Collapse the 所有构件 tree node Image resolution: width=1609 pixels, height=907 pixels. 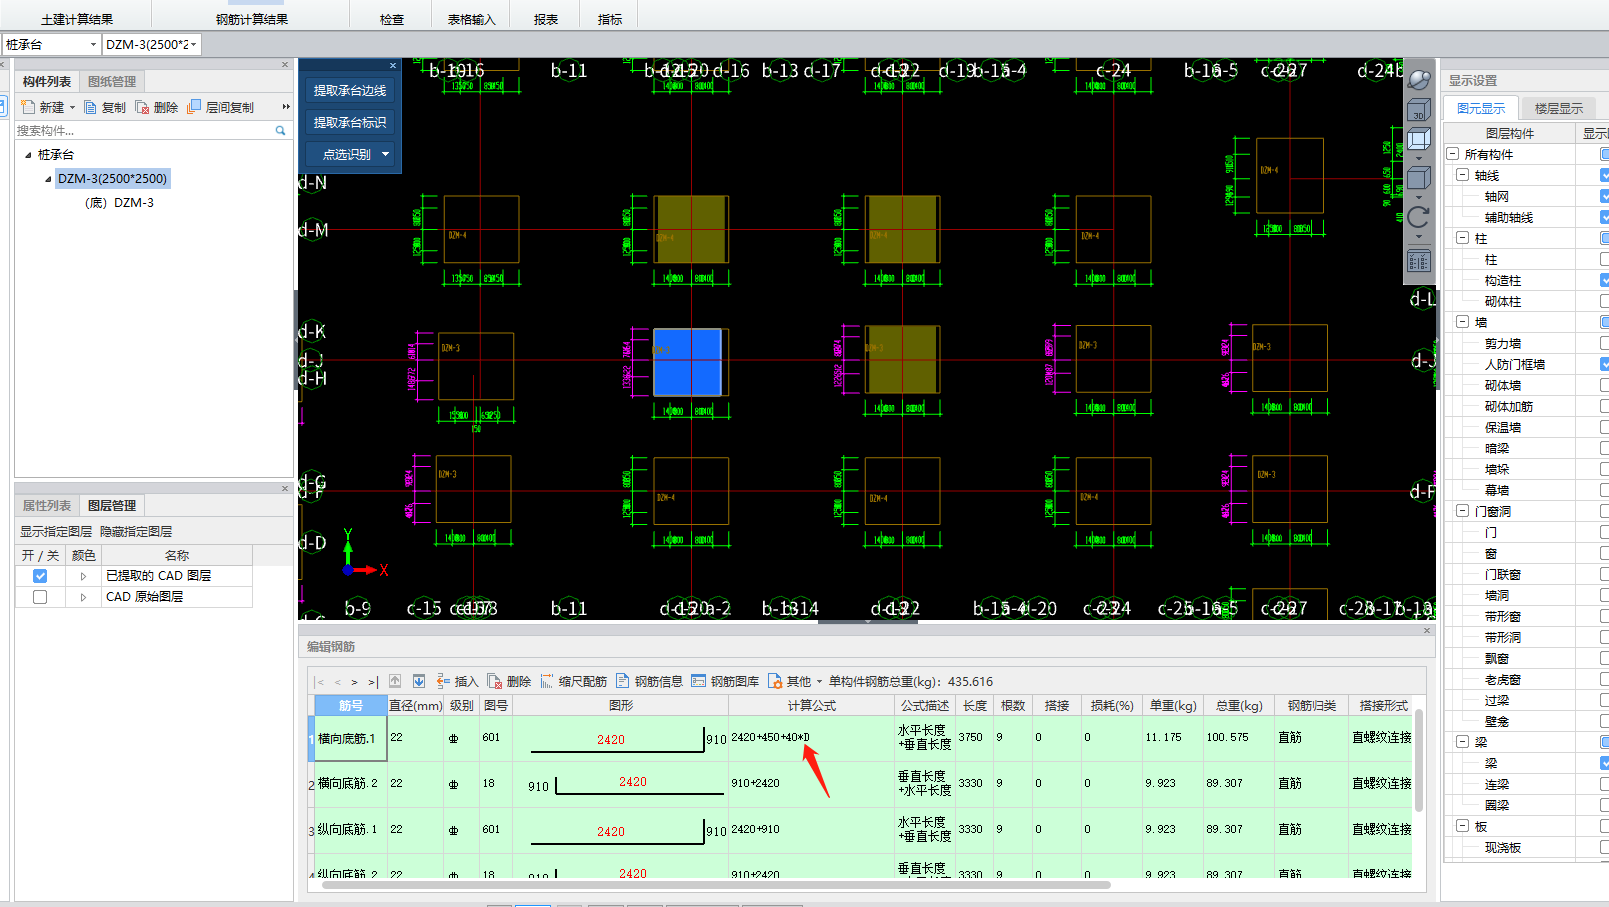[x=1453, y=154]
